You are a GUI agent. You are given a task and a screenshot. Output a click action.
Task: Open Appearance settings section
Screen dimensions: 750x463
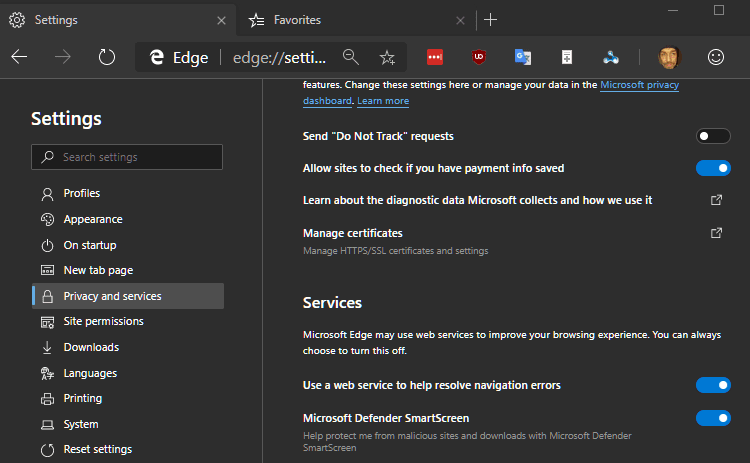coord(127,219)
